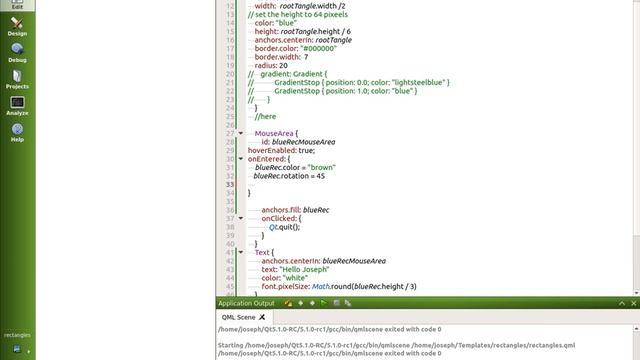Image resolution: width=640 pixels, height=360 pixels.
Task: Close the Application Output pane
Action: 633,303
